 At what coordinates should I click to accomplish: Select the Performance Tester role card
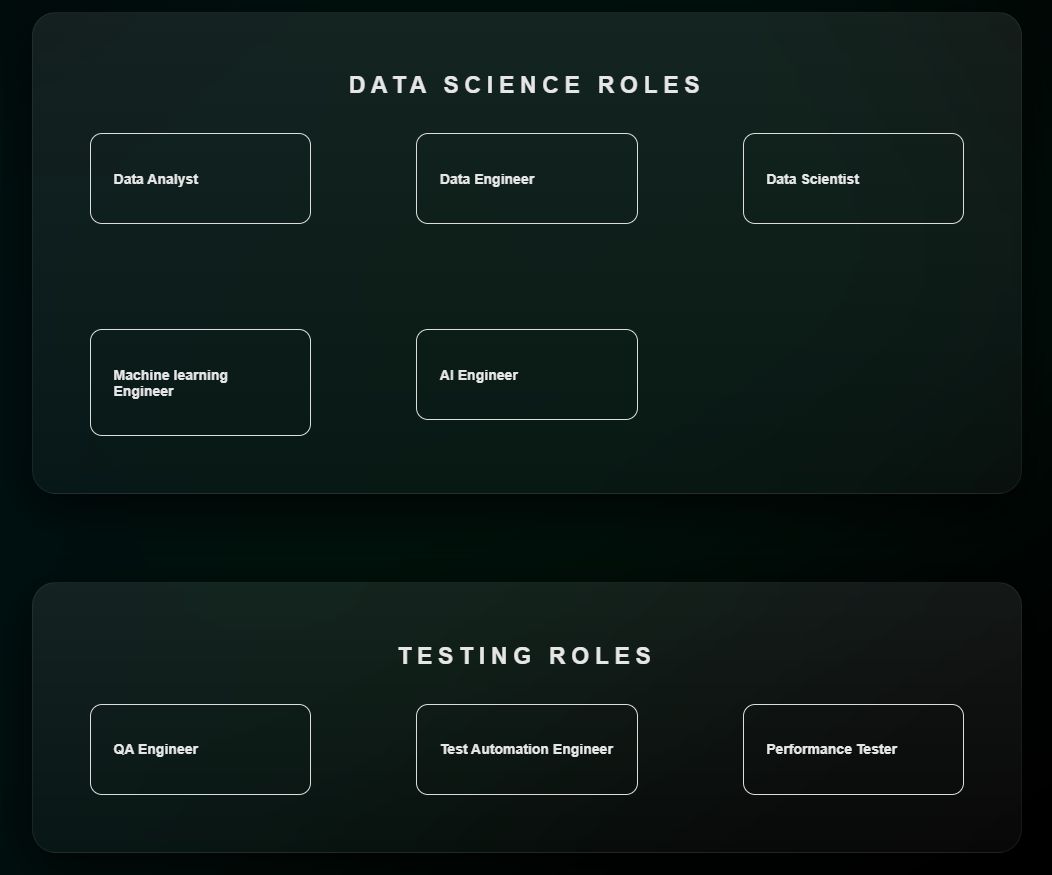pyautogui.click(x=853, y=749)
